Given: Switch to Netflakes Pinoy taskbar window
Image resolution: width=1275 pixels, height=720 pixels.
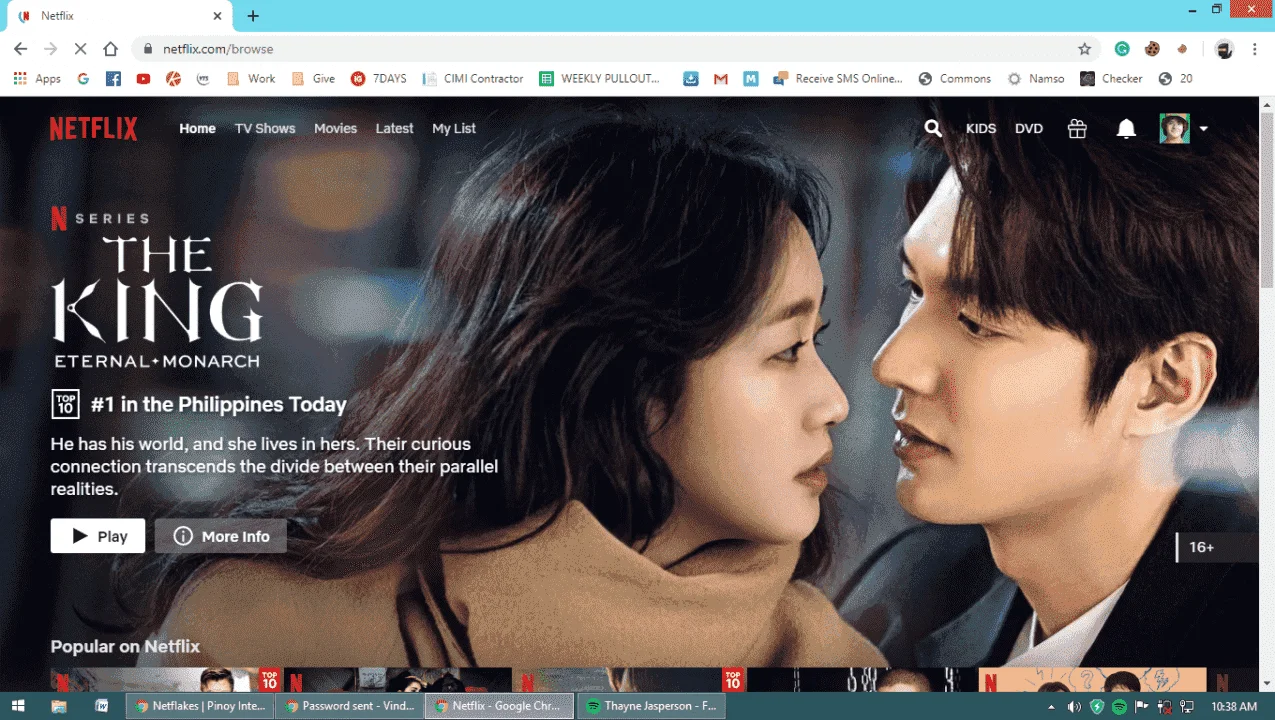Looking at the screenshot, I should 200,706.
